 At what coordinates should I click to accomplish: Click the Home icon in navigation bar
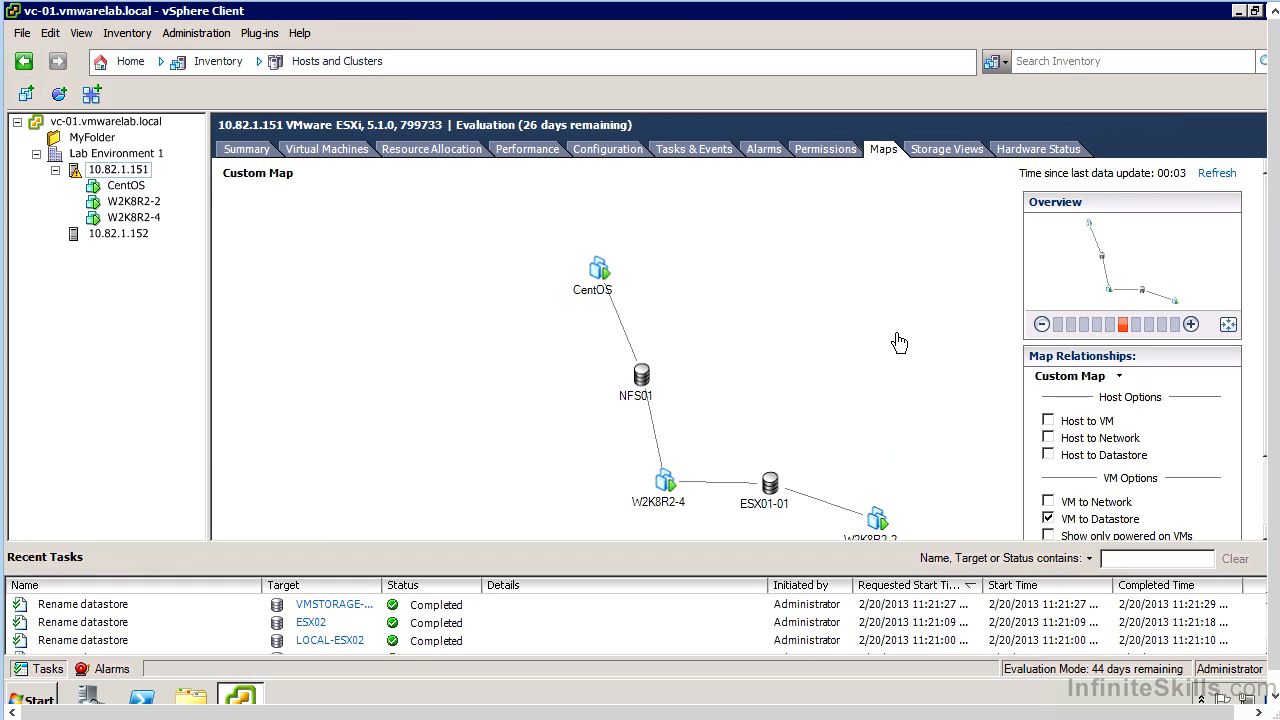100,62
